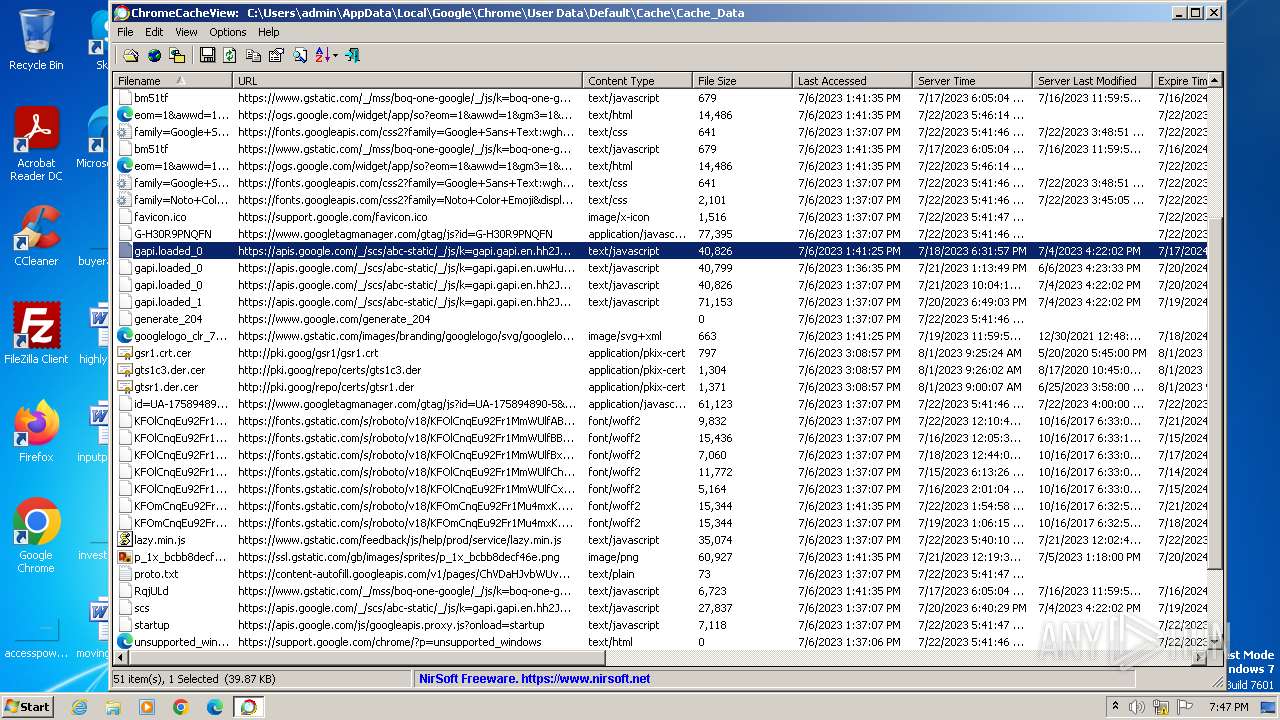Viewport: 1280px width, 720px height.
Task: Select the lazy.min.js row
Action: 661,540
